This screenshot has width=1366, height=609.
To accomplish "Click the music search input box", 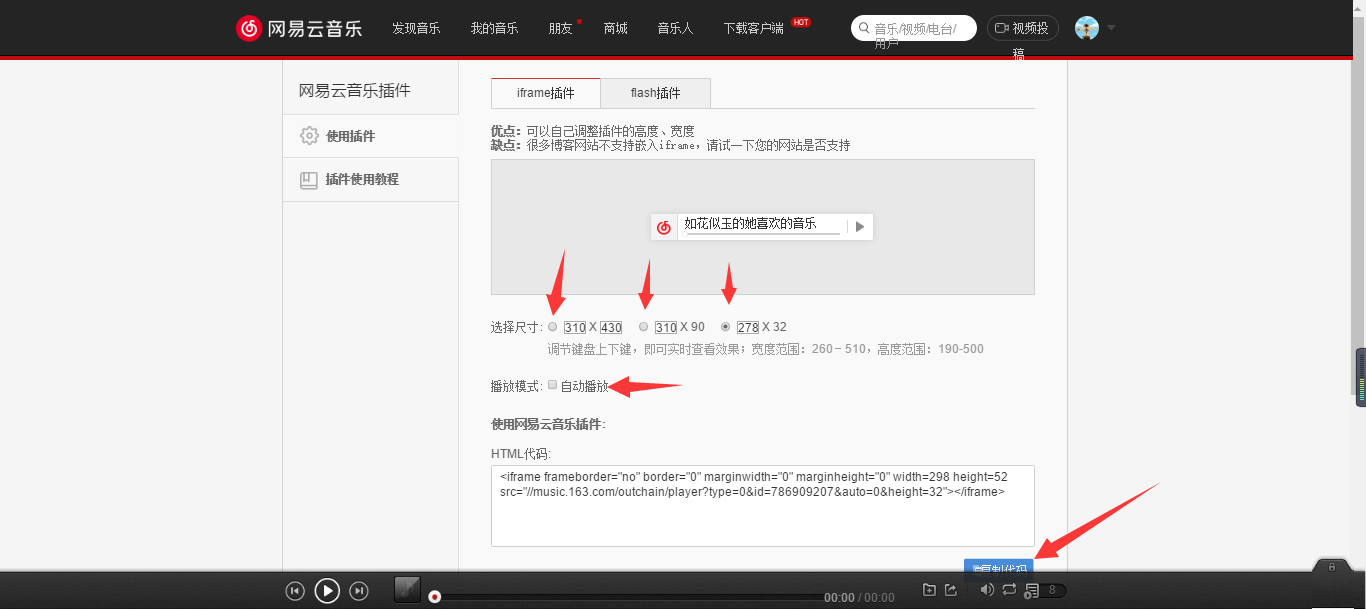I will [914, 28].
